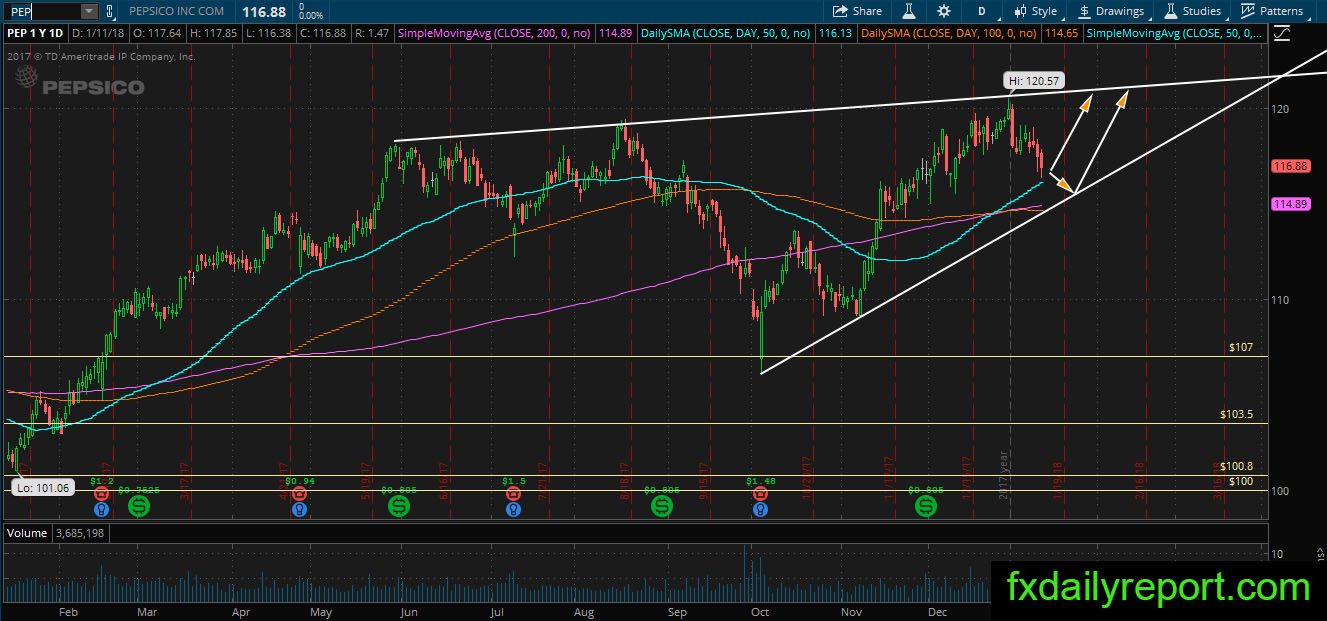Click the SimpleMovingAvg (CLOSE, 50, 0,... label

(x=1175, y=33)
